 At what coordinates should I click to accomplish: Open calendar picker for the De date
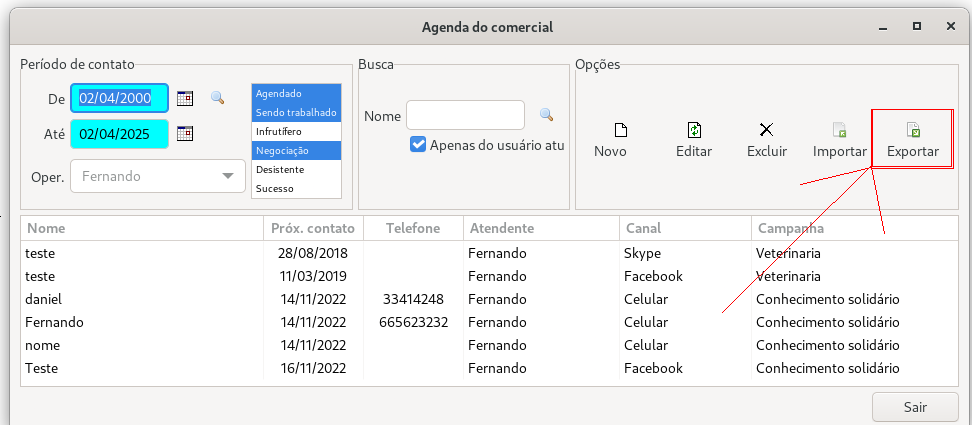[185, 98]
